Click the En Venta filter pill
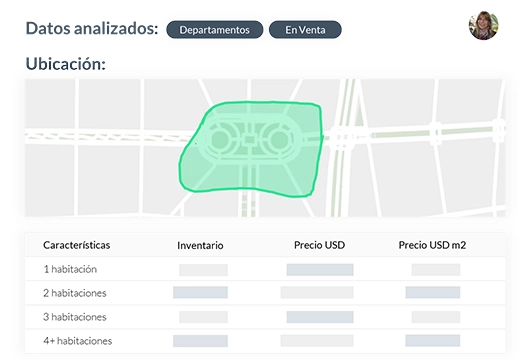 pos(305,30)
